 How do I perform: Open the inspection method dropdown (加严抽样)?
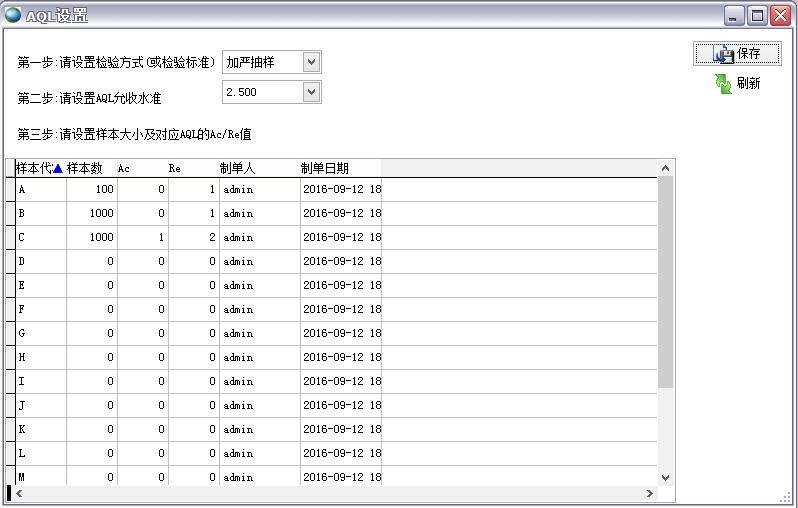[x=311, y=62]
